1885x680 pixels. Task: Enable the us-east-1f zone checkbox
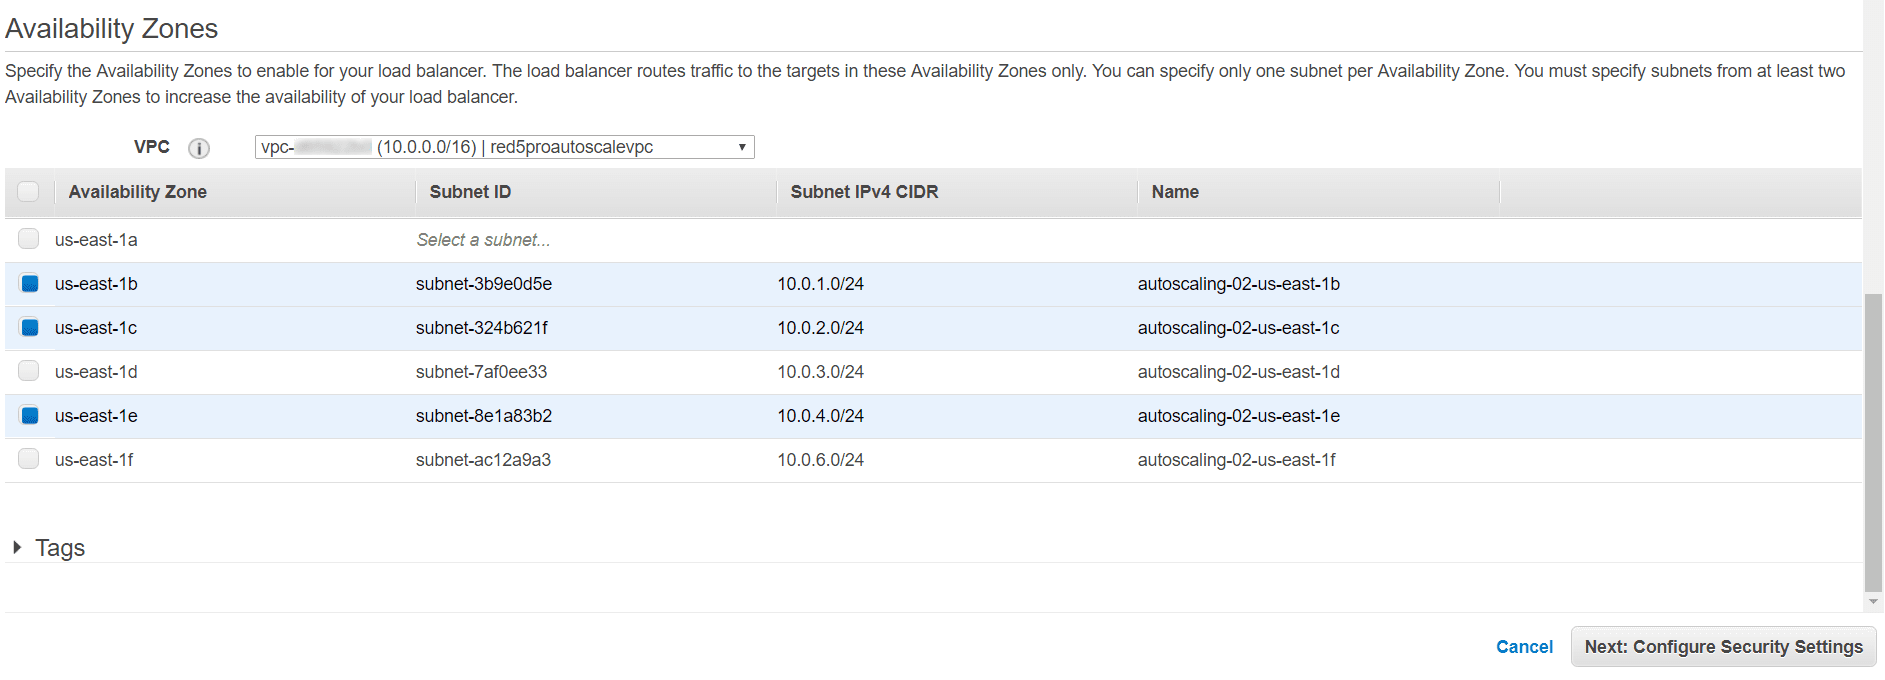[x=29, y=459]
